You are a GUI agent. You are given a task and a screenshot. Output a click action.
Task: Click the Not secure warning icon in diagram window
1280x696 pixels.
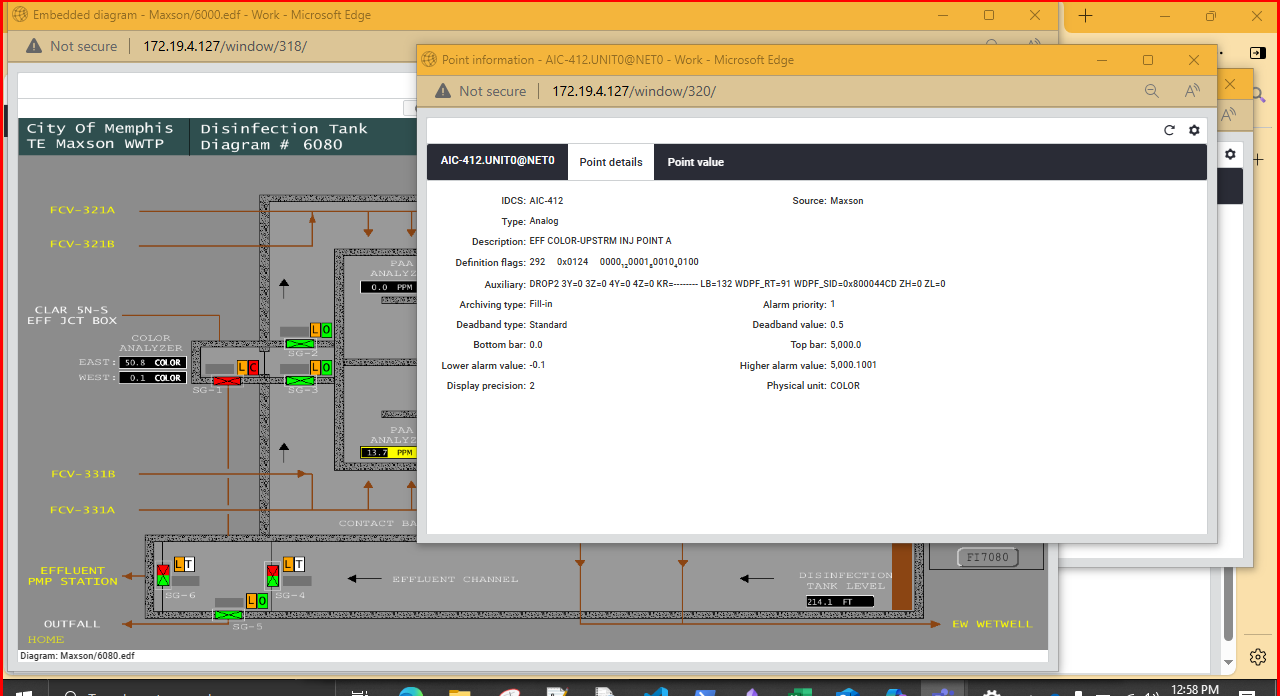click(x=34, y=46)
